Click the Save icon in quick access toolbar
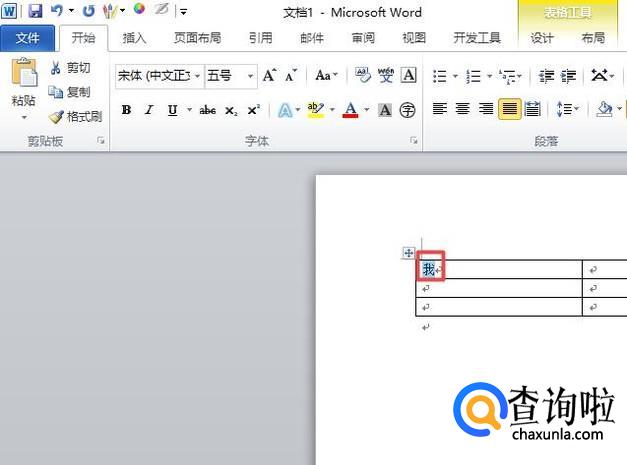627x465 pixels. [x=35, y=11]
